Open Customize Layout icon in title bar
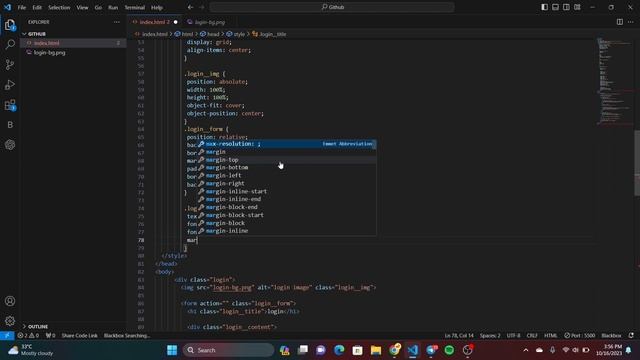 pyautogui.click(x=577, y=7)
